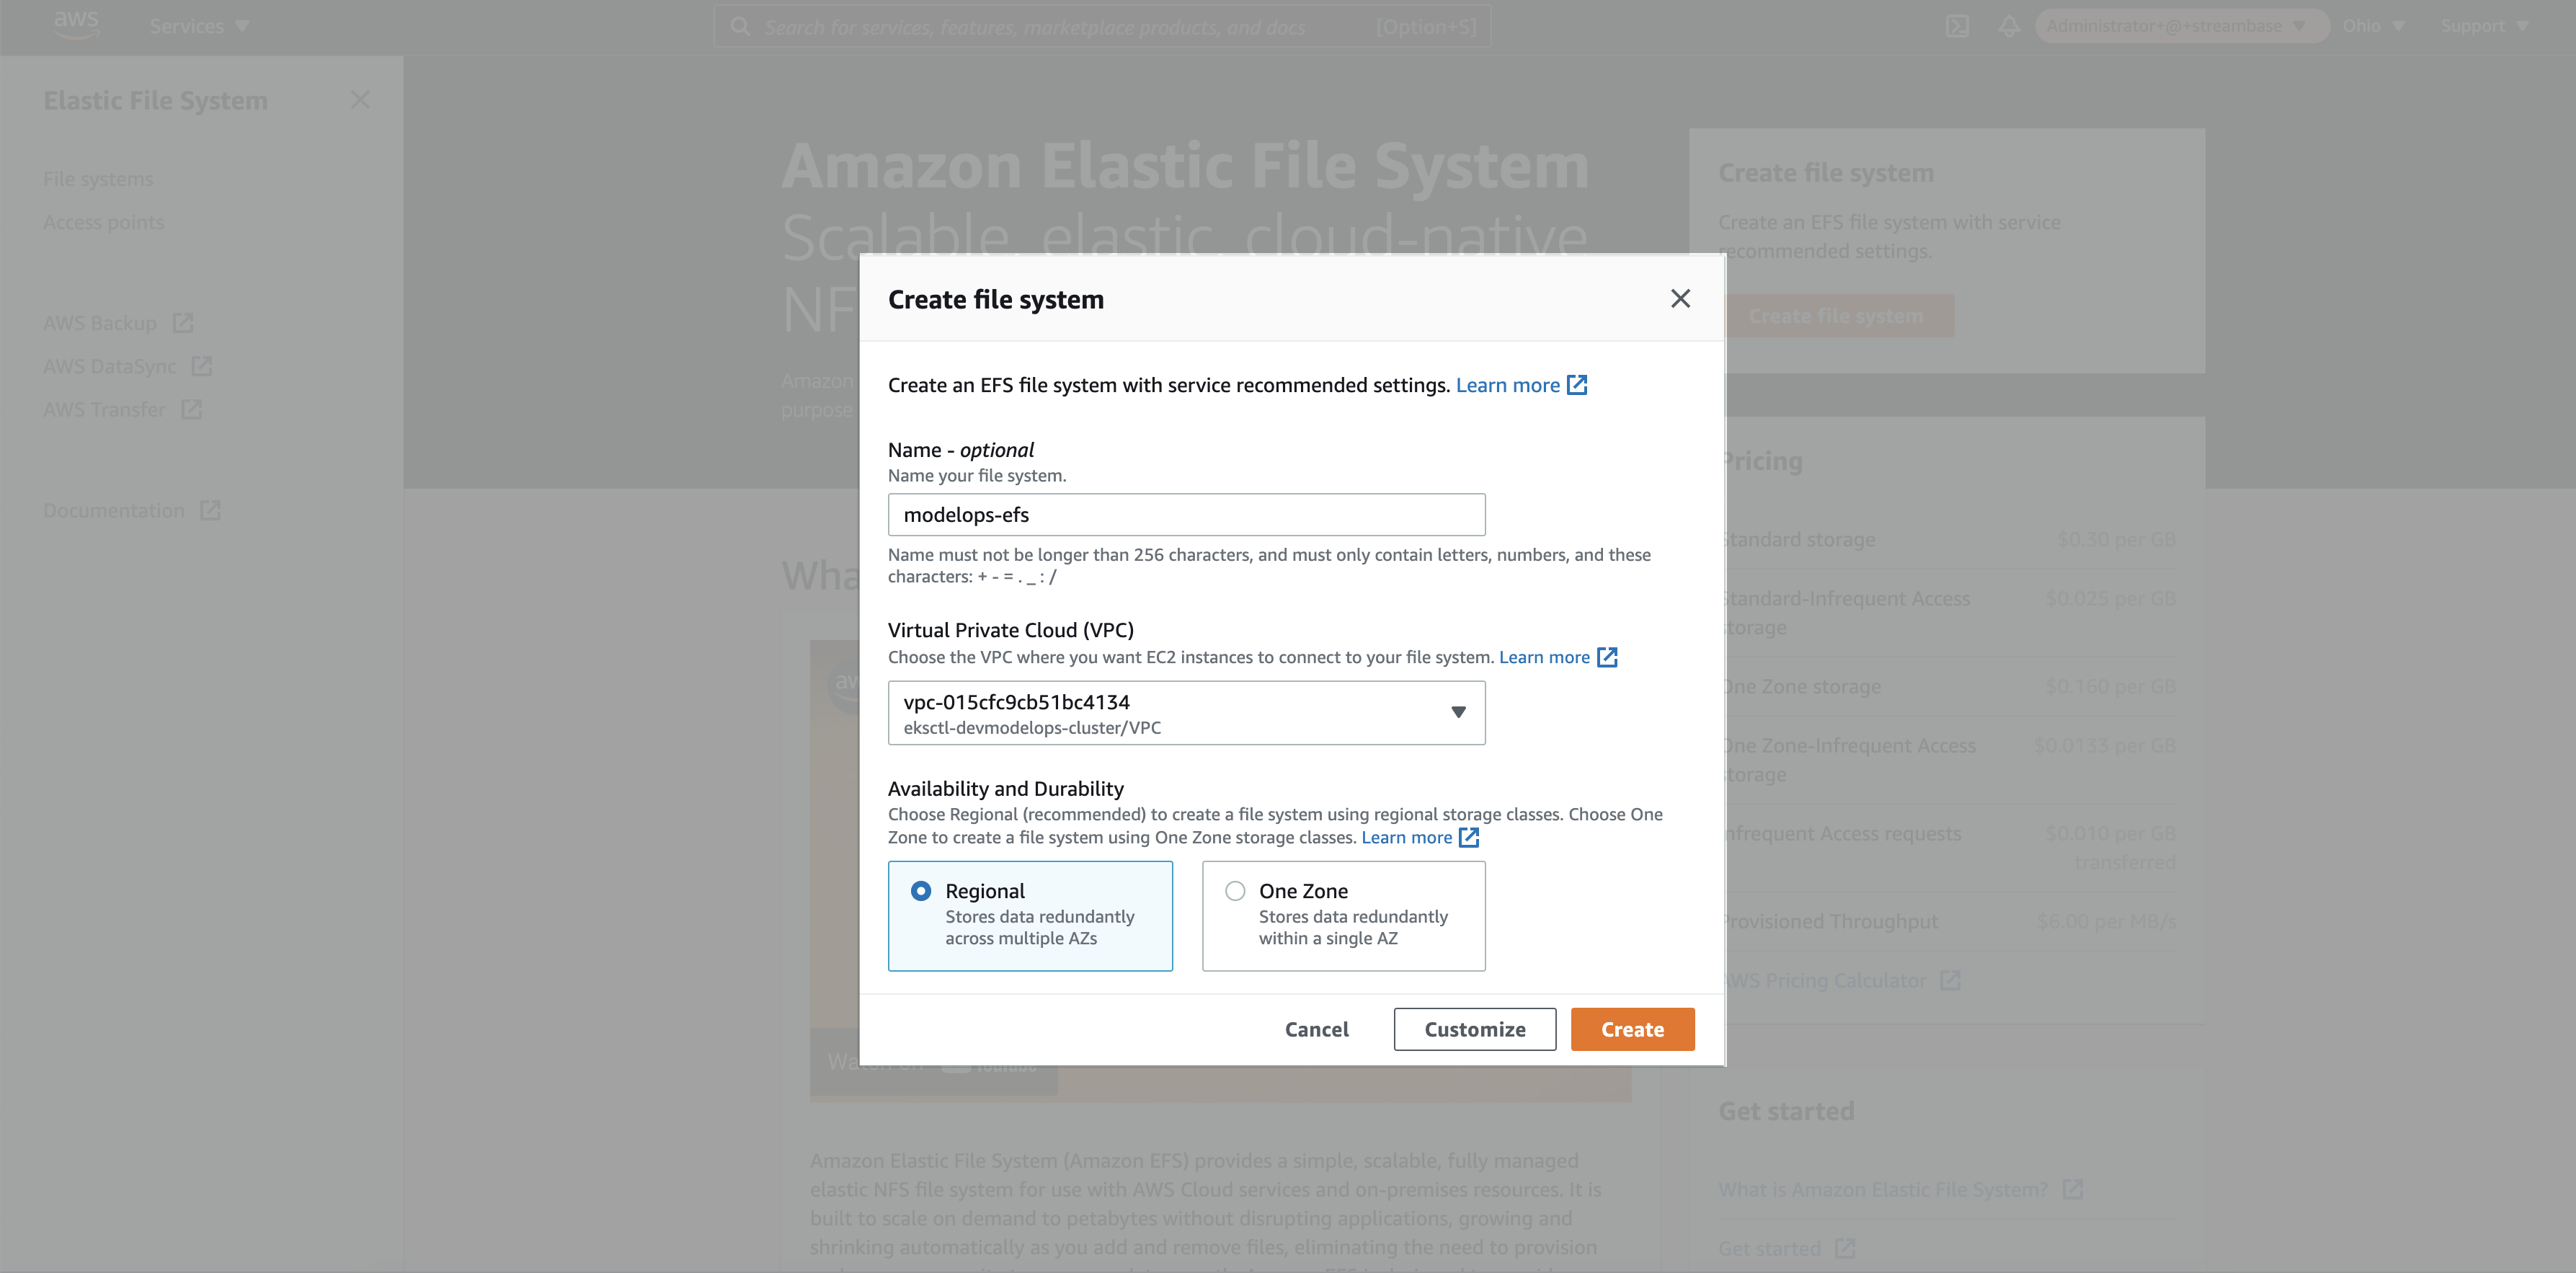Click the Cancel button

(x=1316, y=1029)
